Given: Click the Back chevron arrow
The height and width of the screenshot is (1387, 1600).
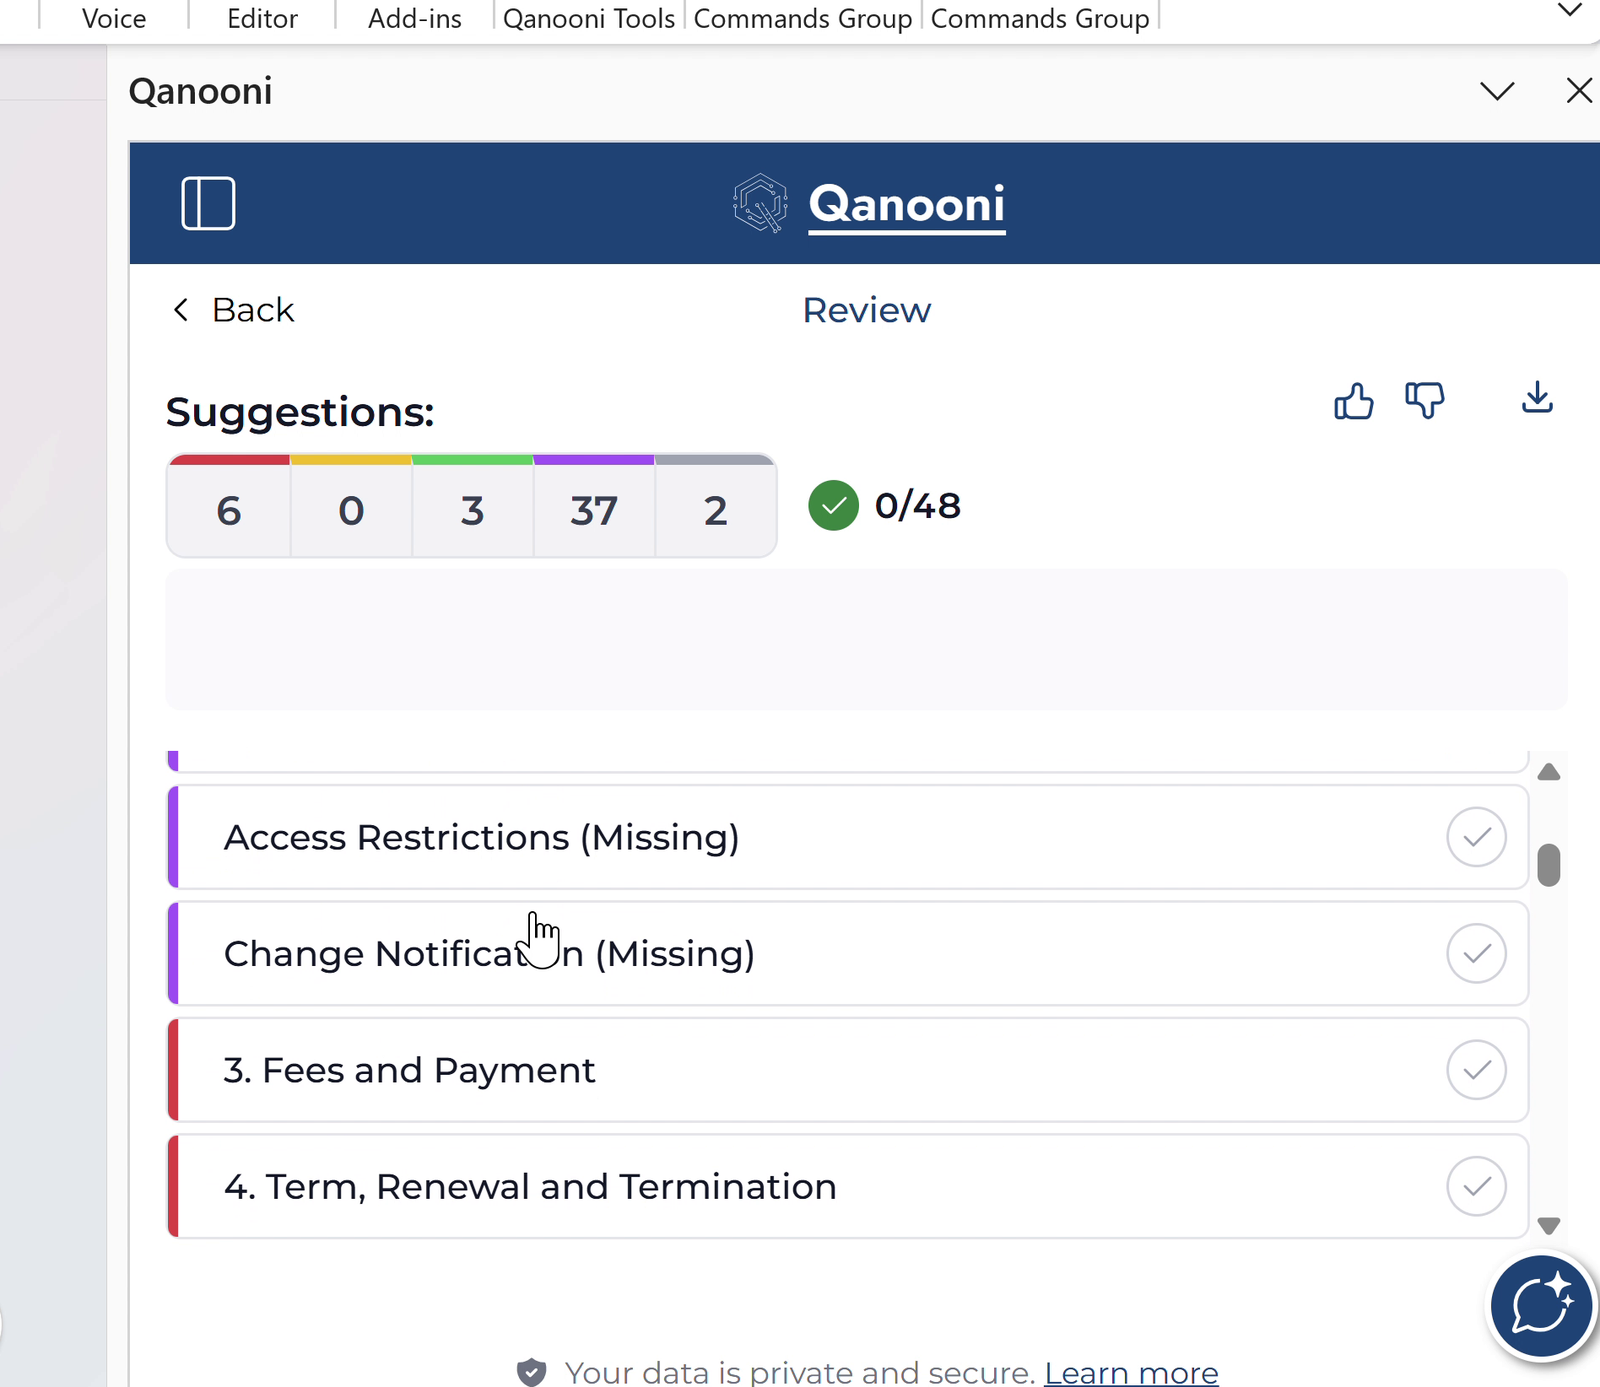Looking at the screenshot, I should pos(181,310).
